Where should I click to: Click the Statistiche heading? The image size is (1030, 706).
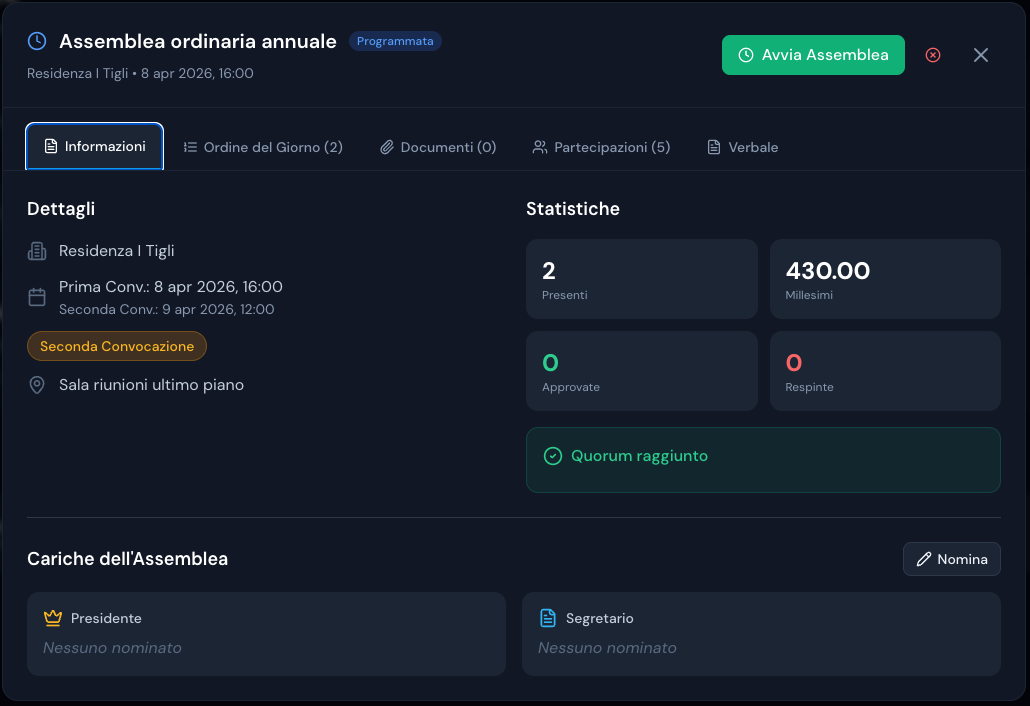tap(573, 209)
